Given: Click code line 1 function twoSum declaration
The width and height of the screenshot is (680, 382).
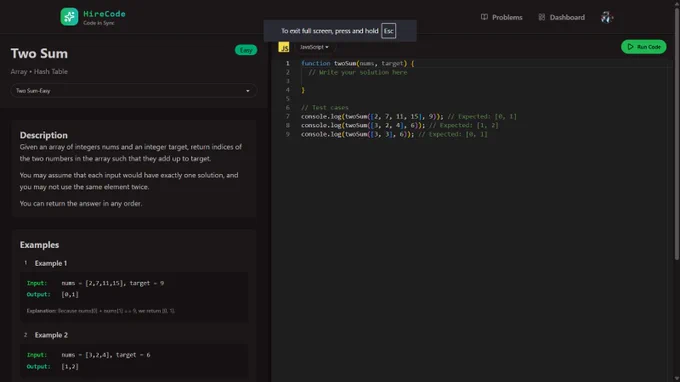Looking at the screenshot, I should pos(357,63).
